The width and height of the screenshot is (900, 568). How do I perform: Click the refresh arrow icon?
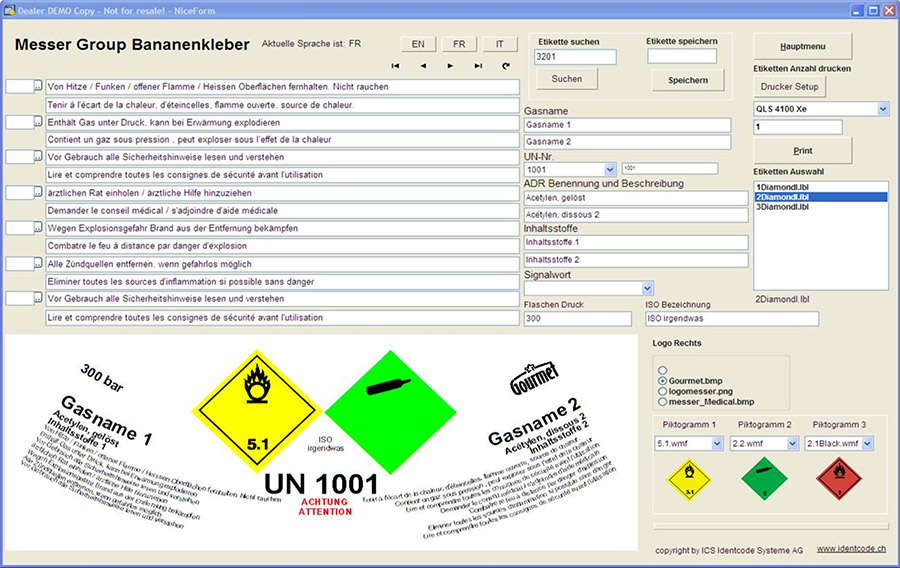[506, 66]
